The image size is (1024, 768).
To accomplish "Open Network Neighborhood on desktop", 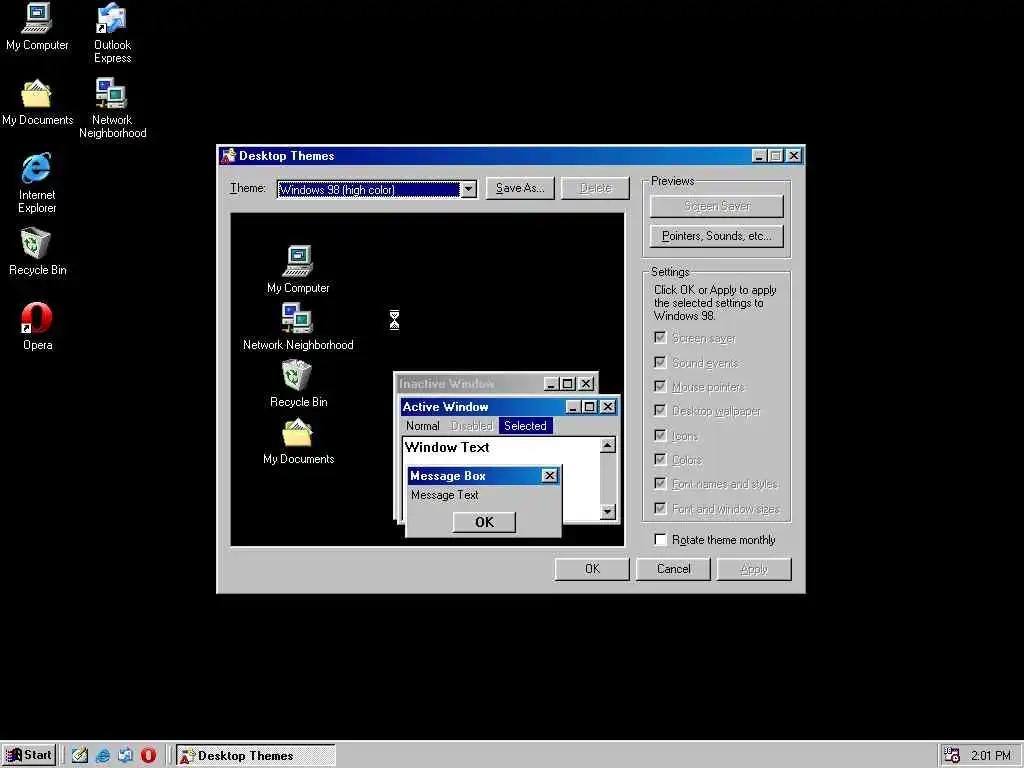I will click(112, 108).
